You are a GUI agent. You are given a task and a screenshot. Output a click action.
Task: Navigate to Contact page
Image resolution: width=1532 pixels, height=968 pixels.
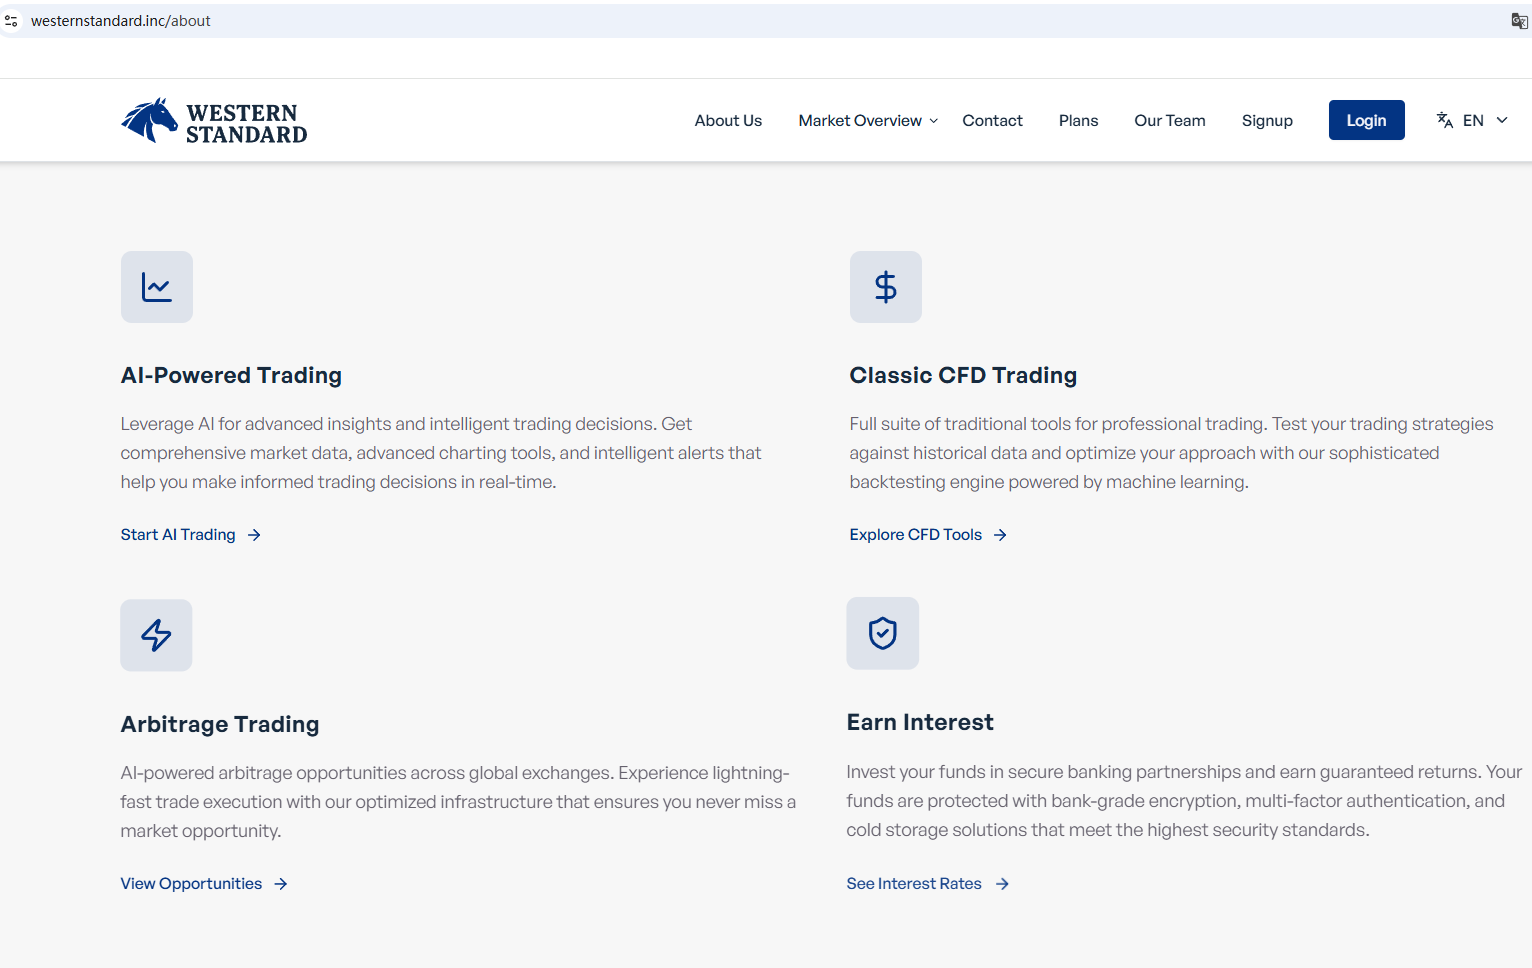[992, 120]
